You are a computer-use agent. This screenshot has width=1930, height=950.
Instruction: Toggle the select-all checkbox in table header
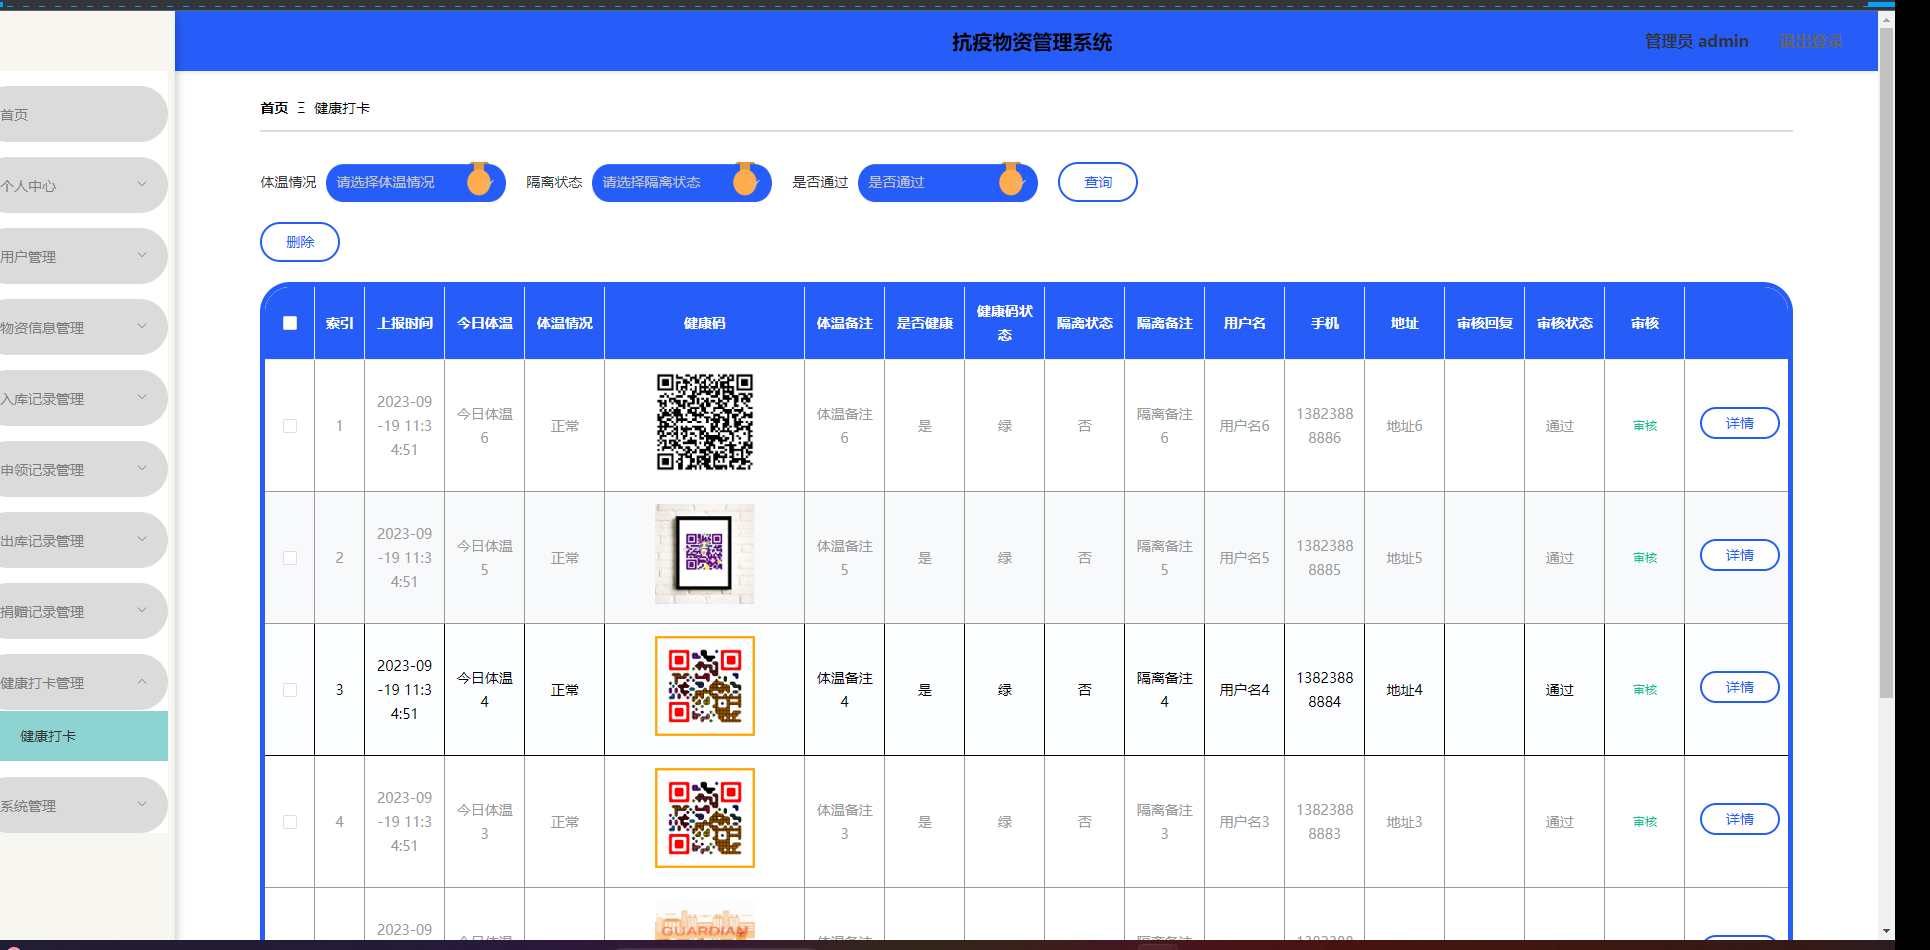pos(290,323)
